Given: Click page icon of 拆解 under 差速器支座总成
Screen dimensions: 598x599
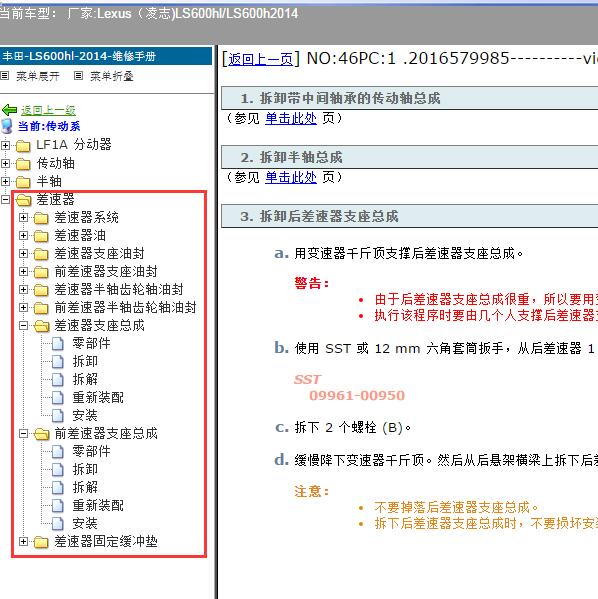Looking at the screenshot, I should (x=58, y=379).
